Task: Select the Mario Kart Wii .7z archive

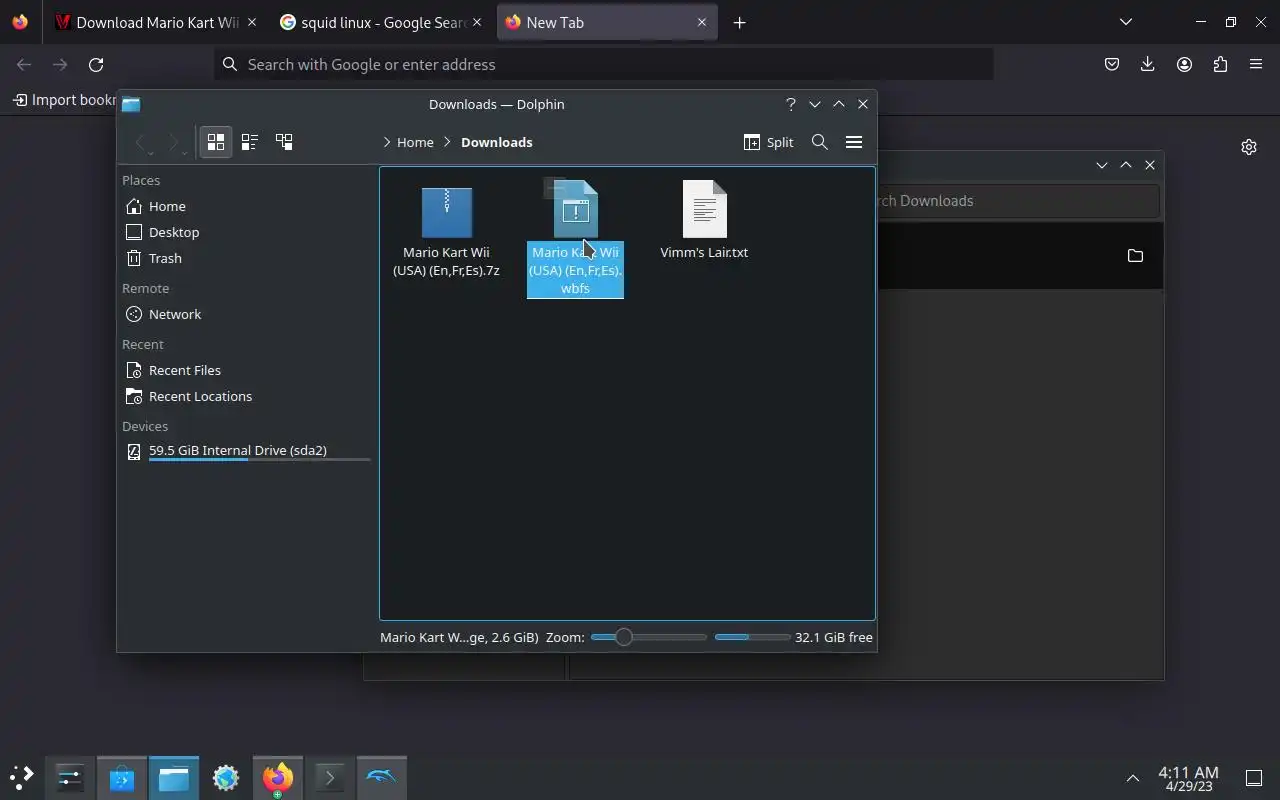Action: click(446, 232)
